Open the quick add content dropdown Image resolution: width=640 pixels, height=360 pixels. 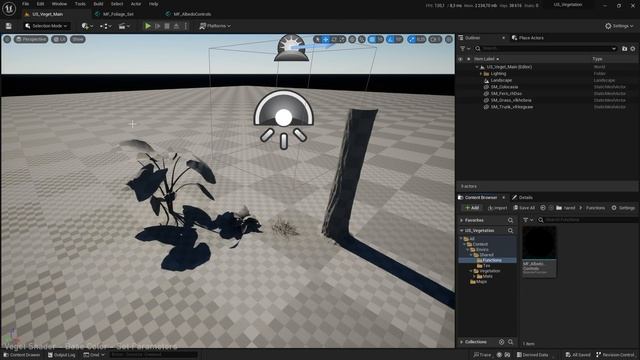point(87,26)
